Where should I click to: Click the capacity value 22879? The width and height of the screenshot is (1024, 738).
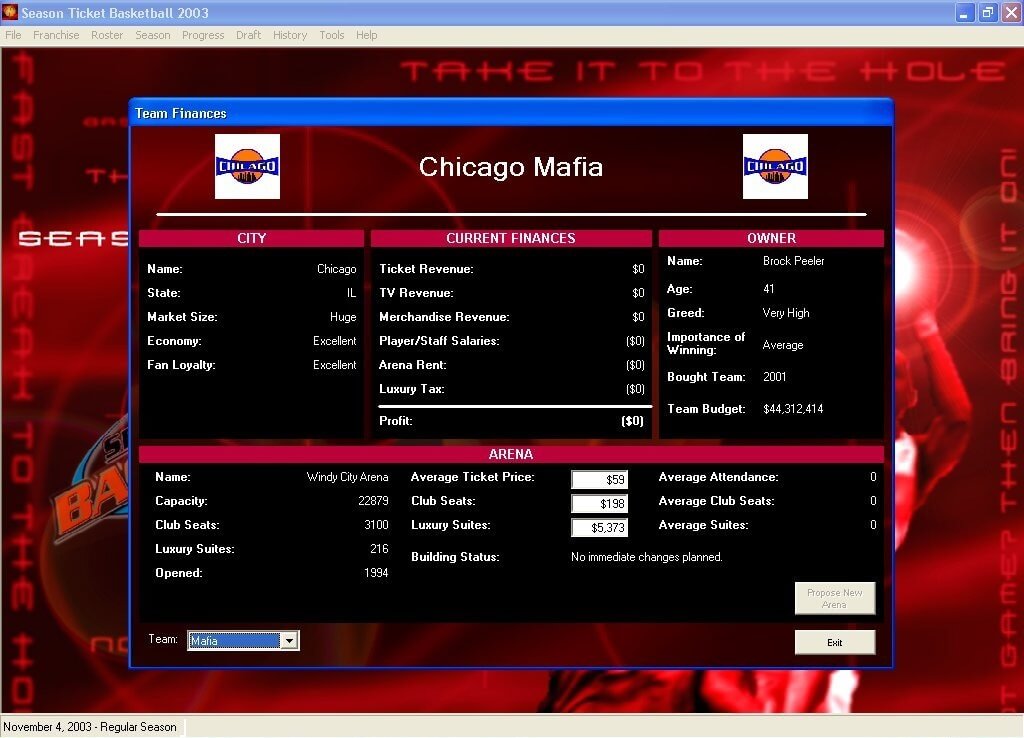click(374, 501)
